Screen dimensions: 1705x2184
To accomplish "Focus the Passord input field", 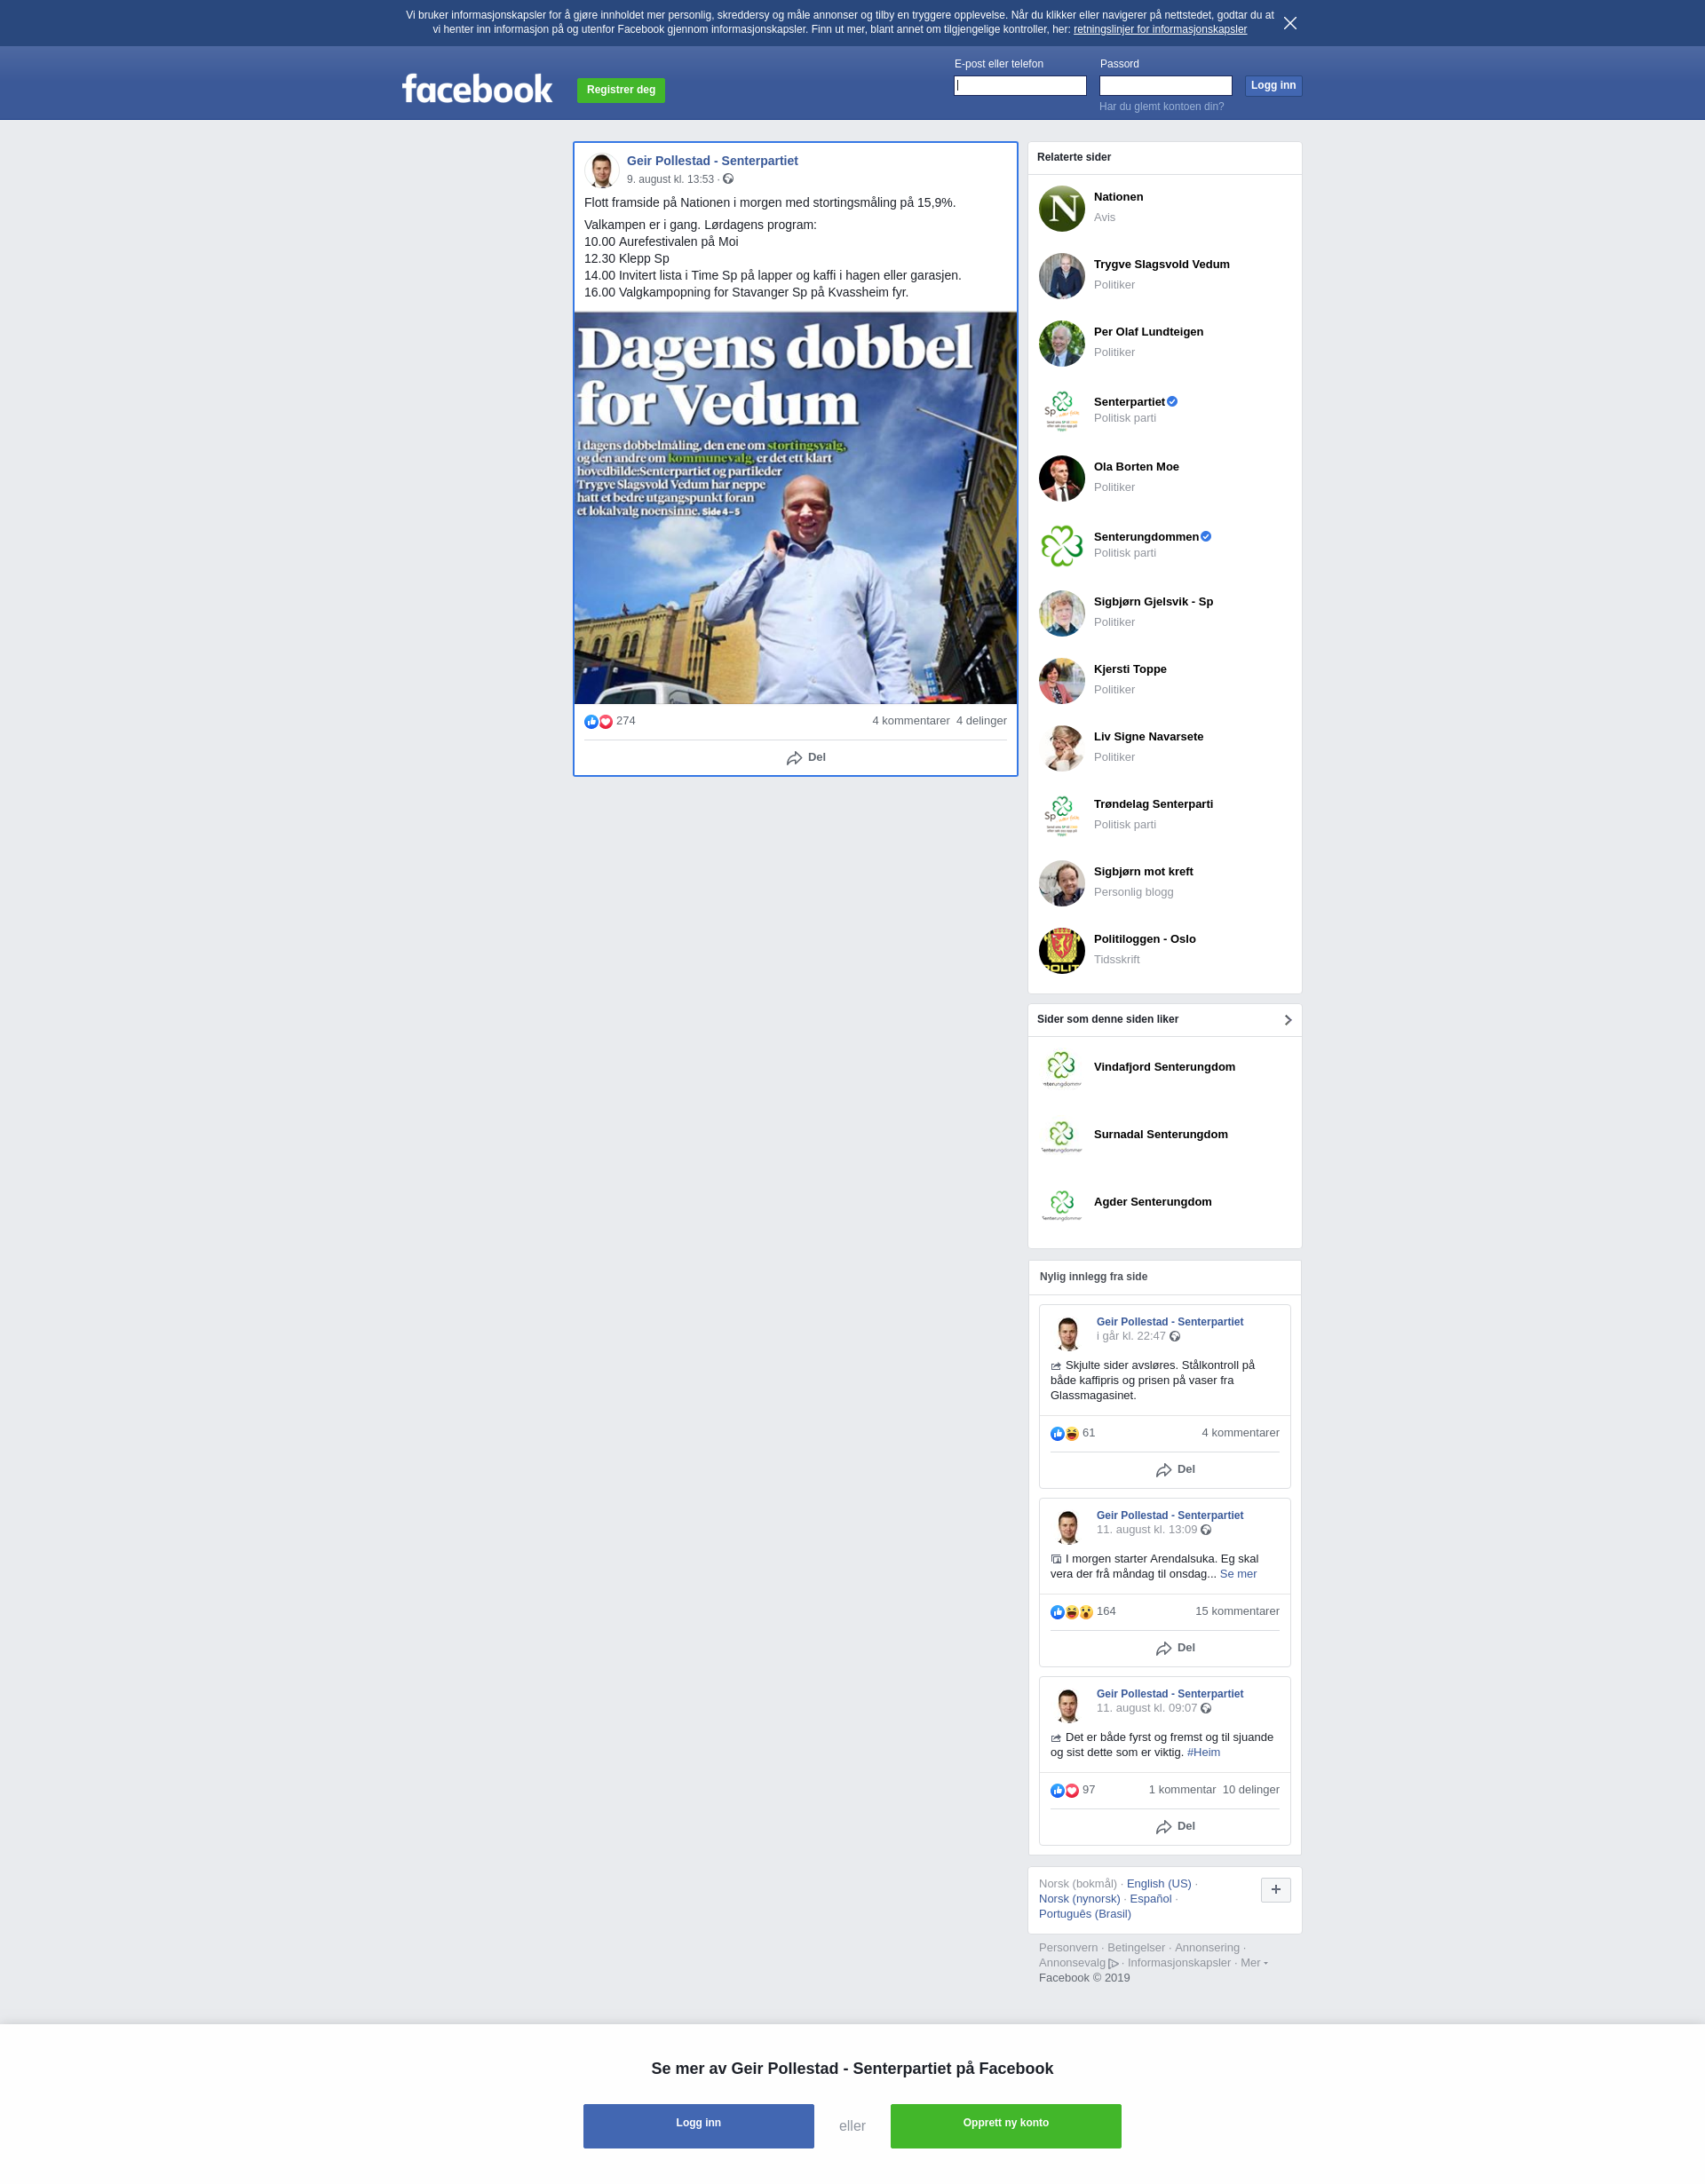I will (1166, 86).
